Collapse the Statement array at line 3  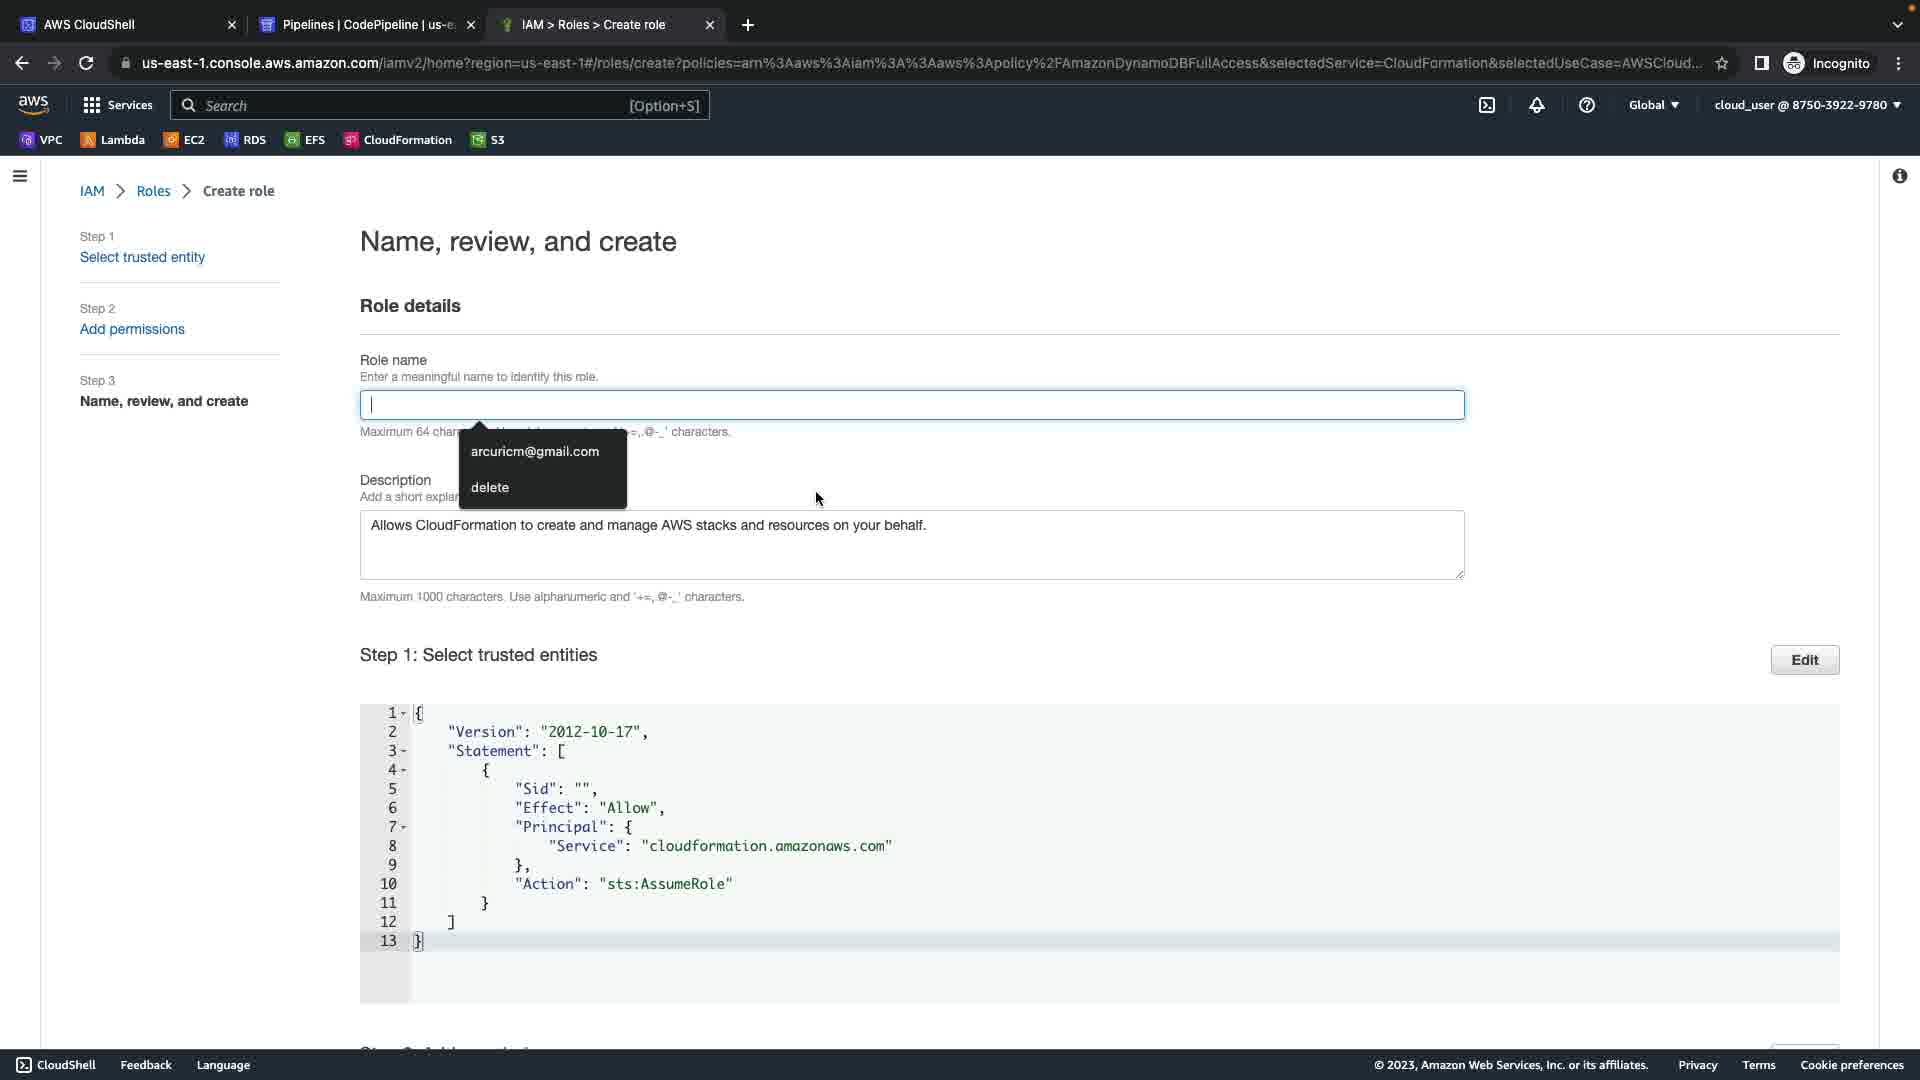404,751
